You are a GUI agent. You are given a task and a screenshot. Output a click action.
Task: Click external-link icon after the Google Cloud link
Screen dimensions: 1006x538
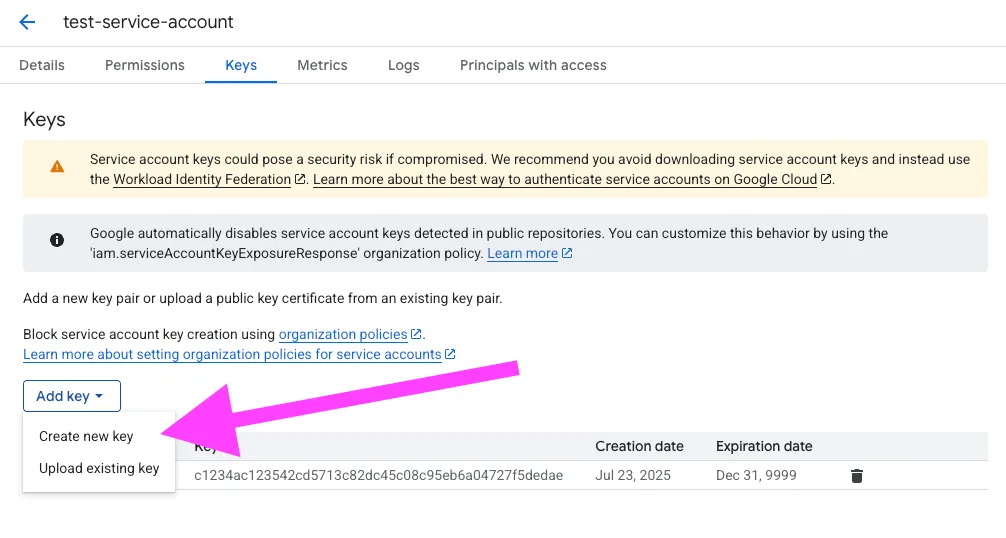[x=826, y=180]
